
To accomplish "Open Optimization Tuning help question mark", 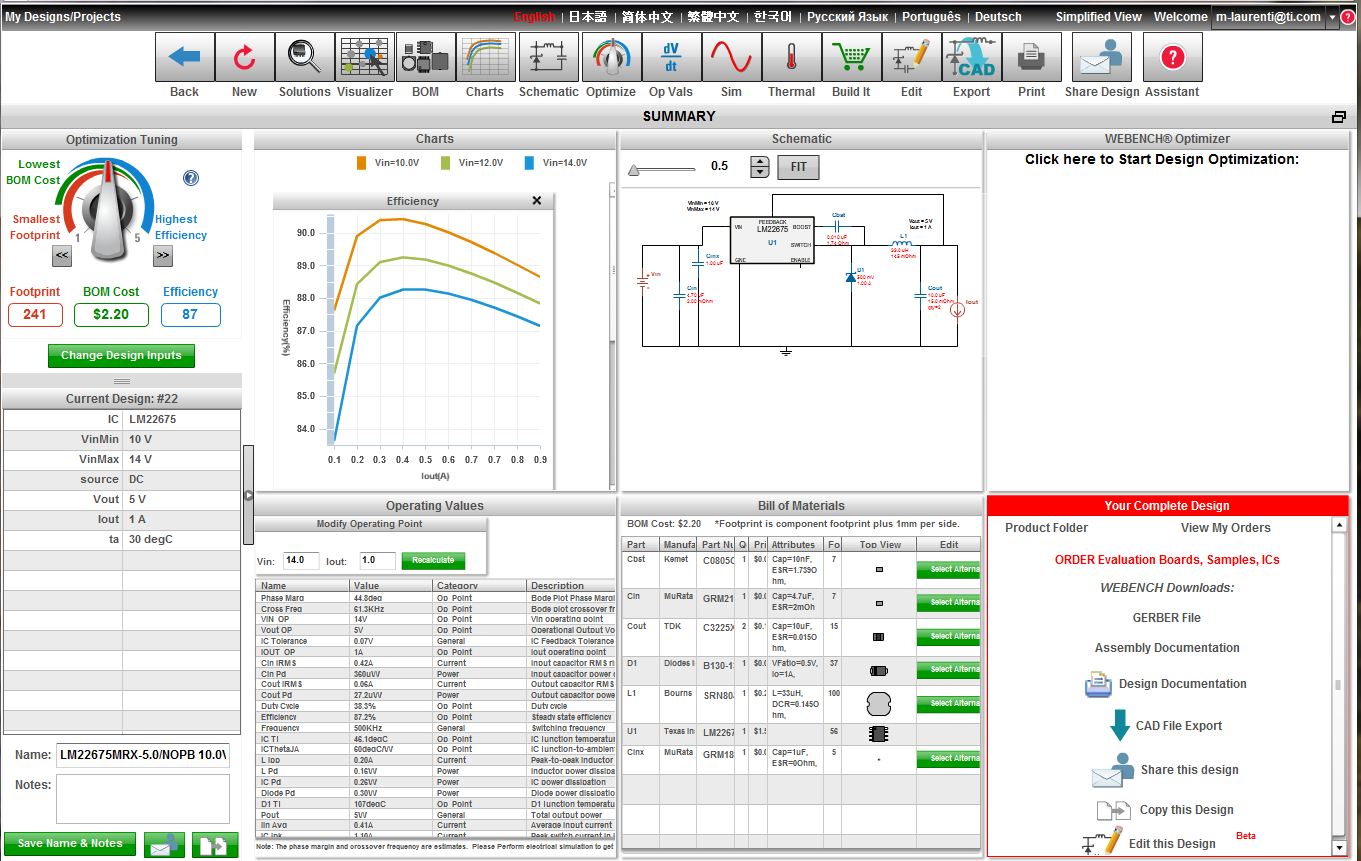I will (x=191, y=178).
